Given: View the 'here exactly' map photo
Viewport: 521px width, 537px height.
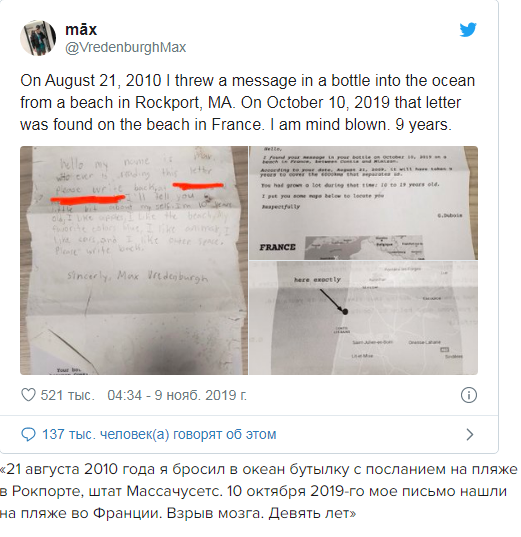Looking at the screenshot, I should point(363,318).
